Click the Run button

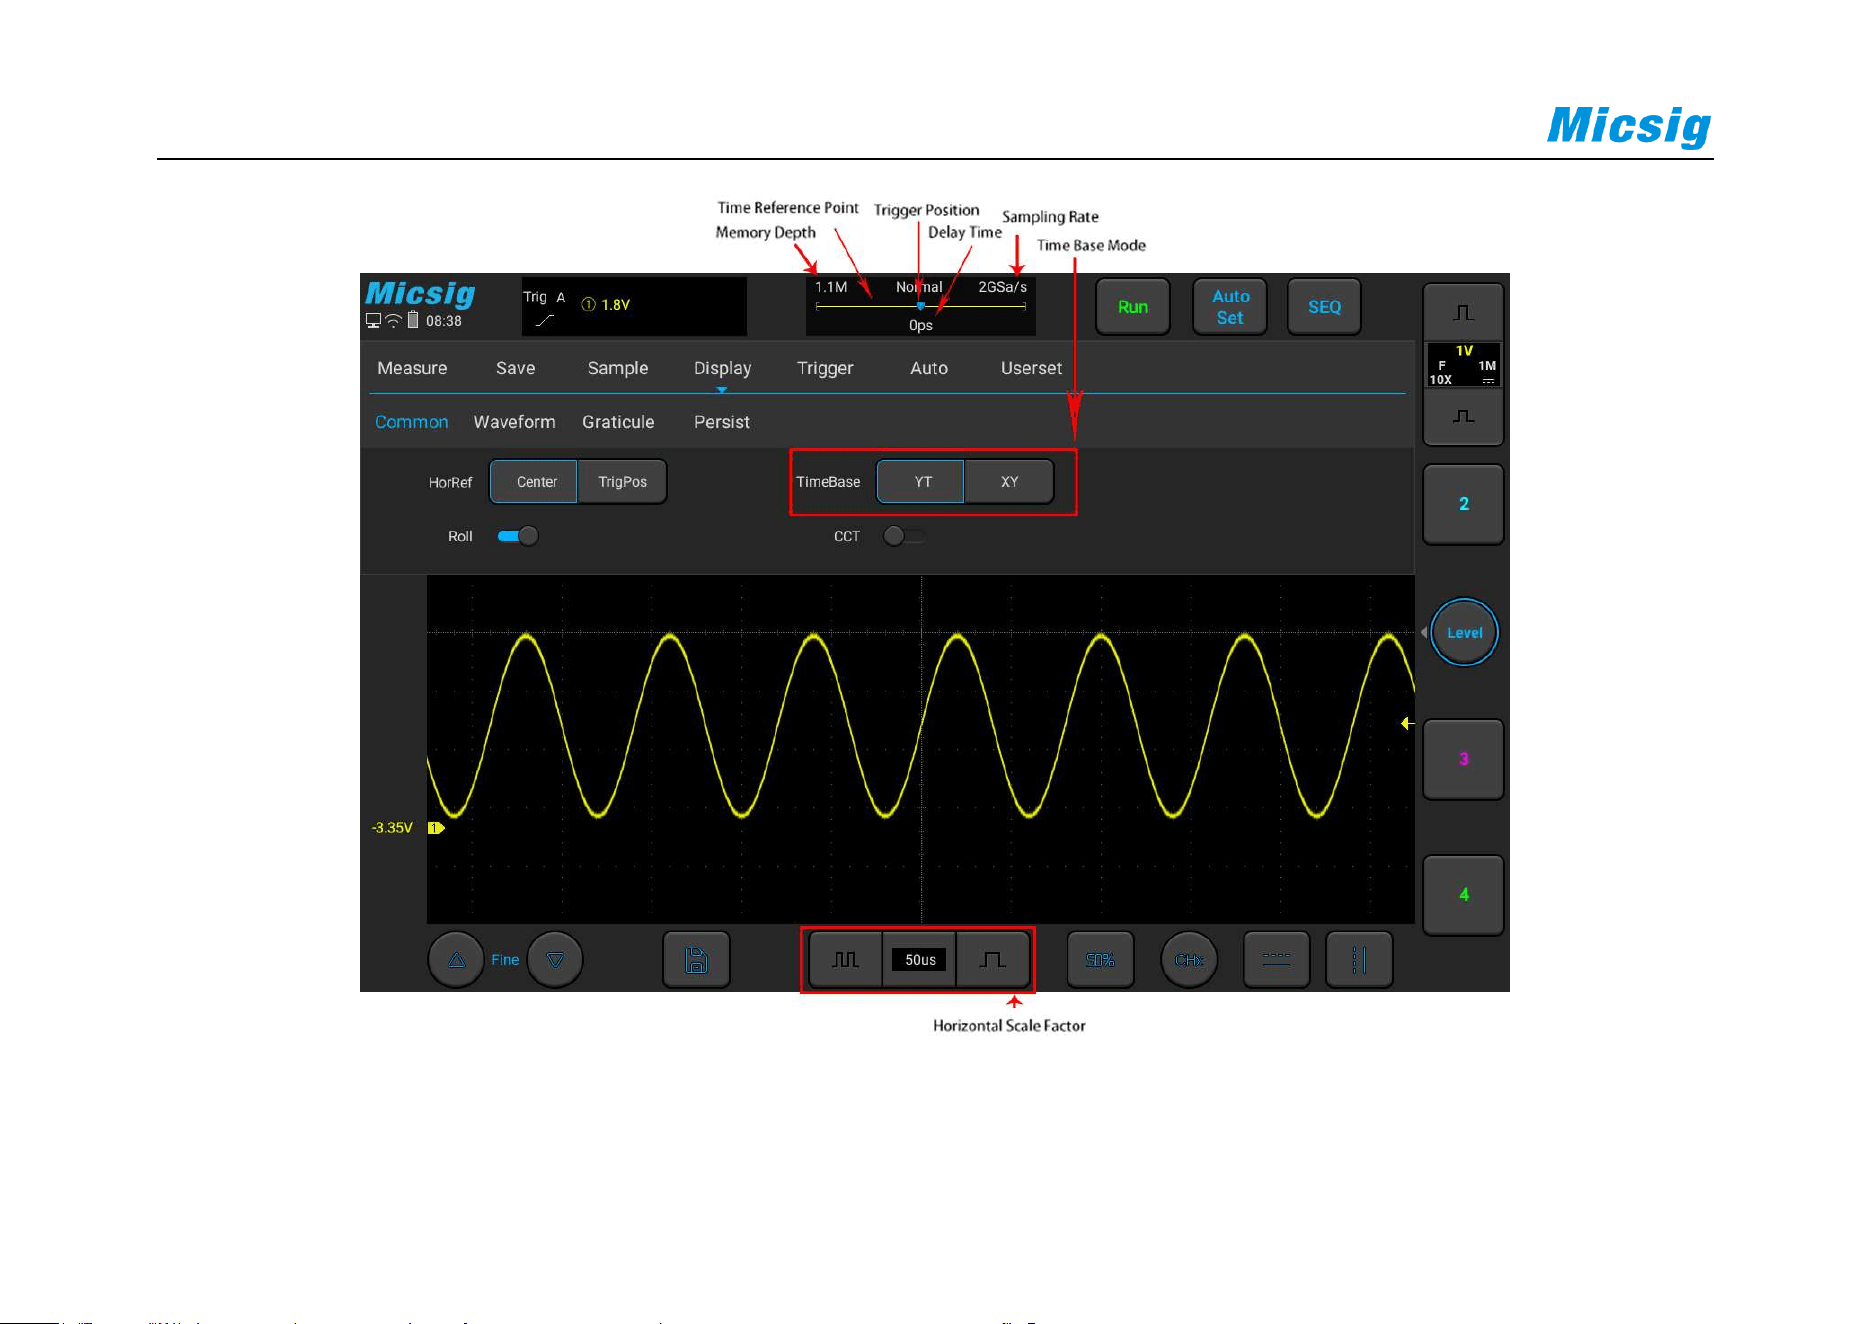pyautogui.click(x=1133, y=307)
